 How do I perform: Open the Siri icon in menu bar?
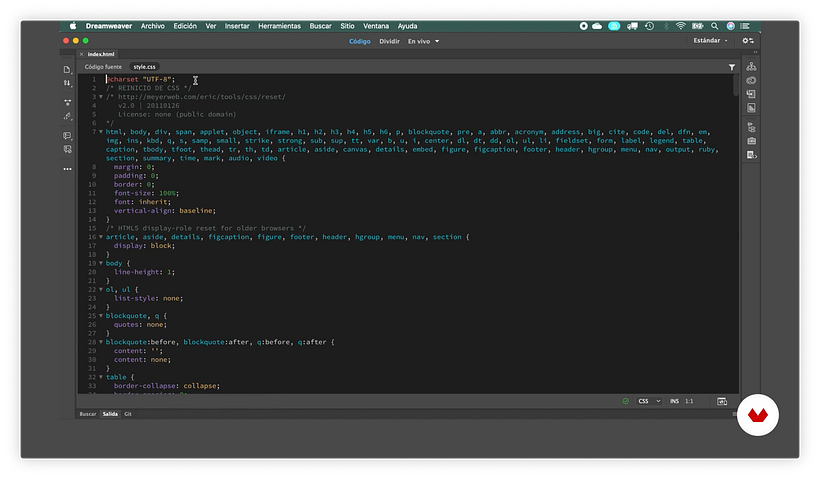(x=731, y=26)
